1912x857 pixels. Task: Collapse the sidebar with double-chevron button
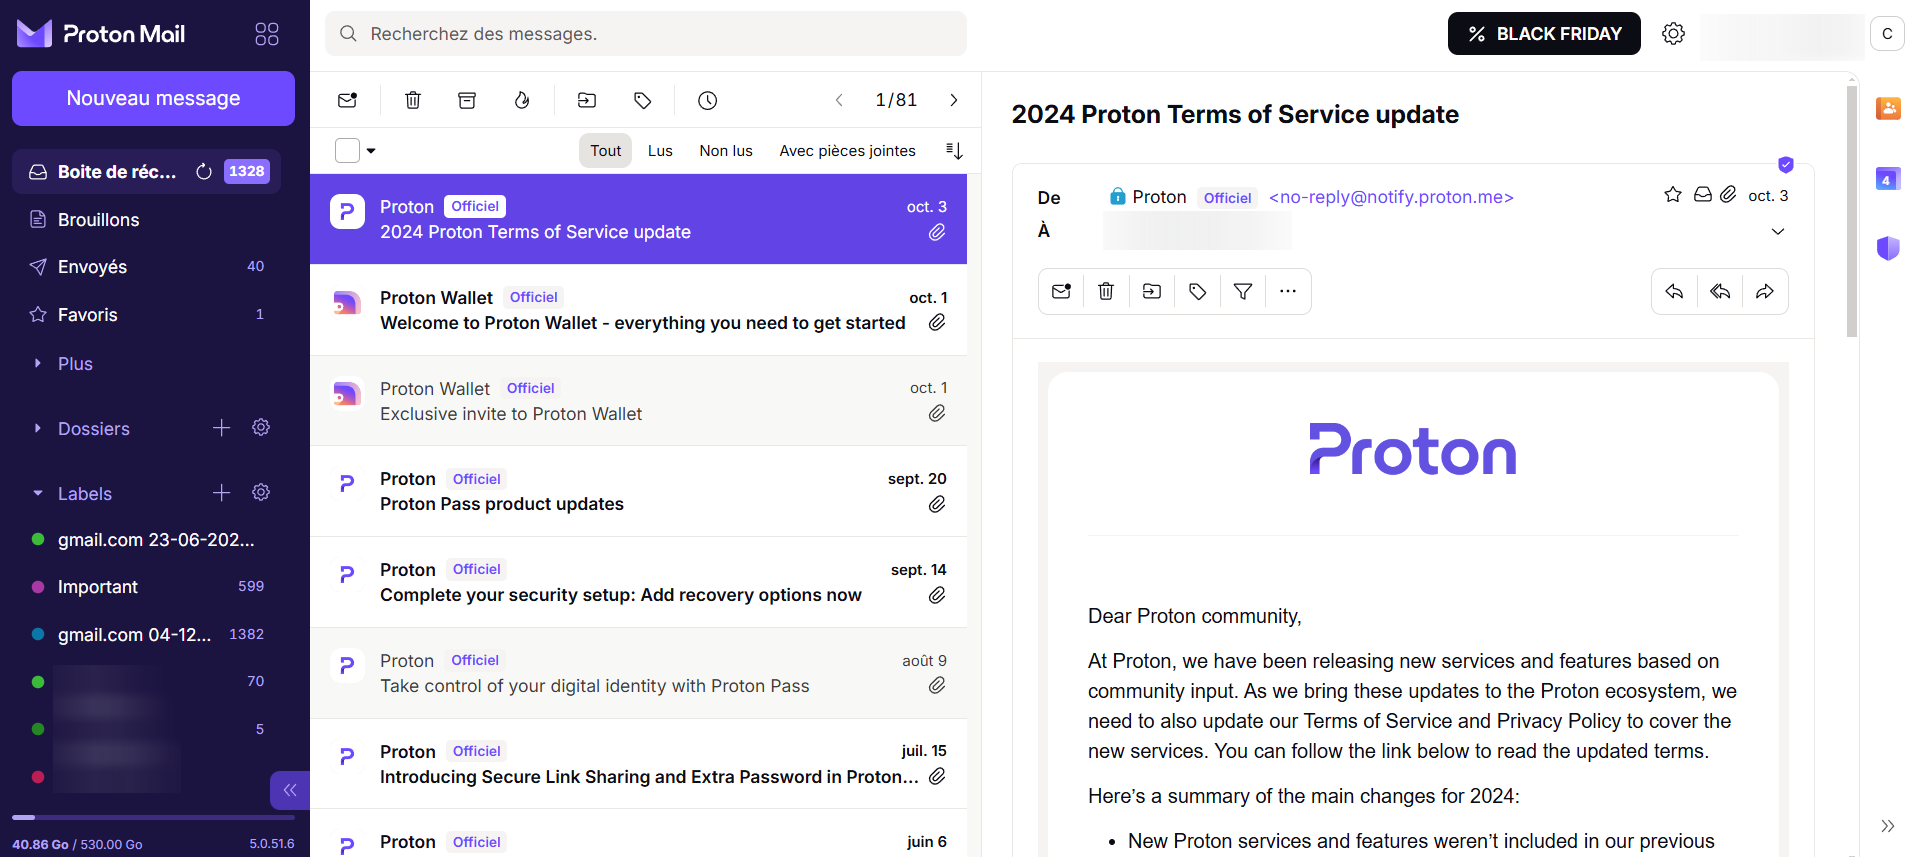[289, 790]
